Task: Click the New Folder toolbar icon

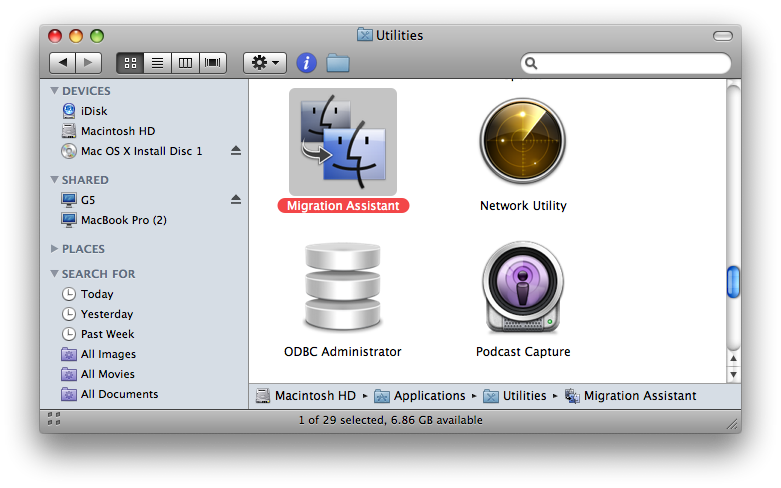Action: tap(338, 63)
